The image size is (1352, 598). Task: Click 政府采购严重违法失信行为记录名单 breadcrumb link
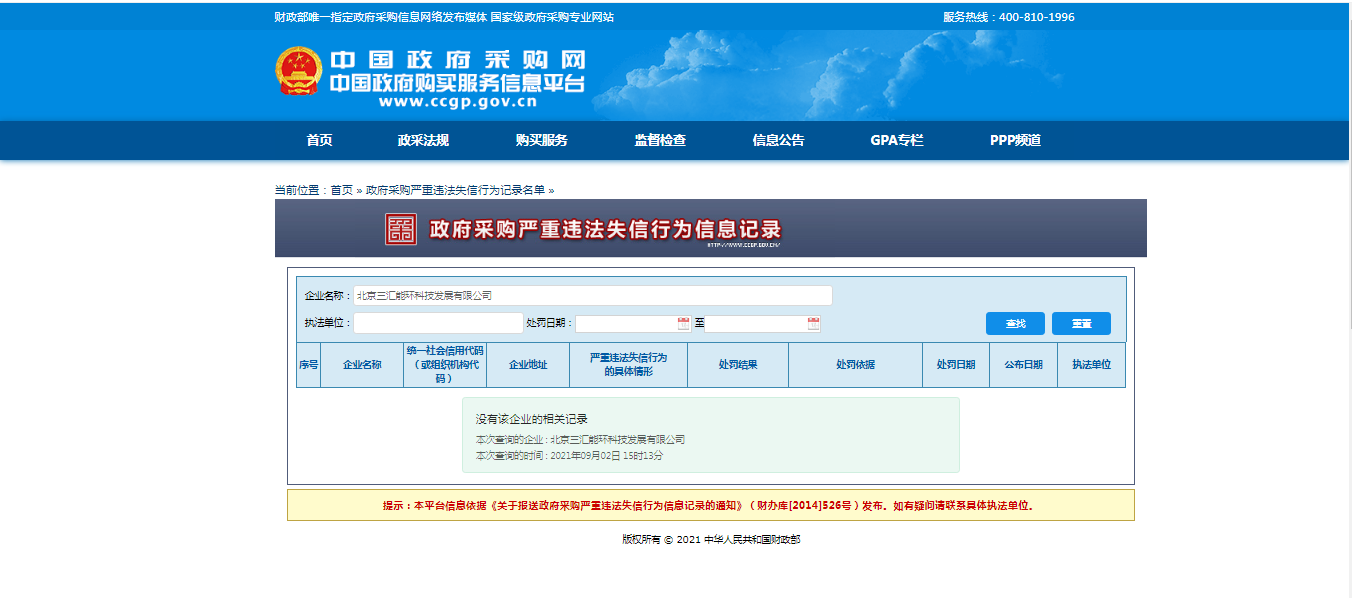455,190
